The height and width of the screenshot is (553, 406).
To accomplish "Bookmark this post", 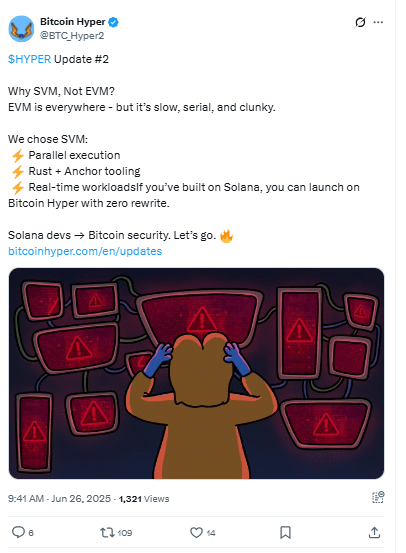I will pyautogui.click(x=285, y=533).
